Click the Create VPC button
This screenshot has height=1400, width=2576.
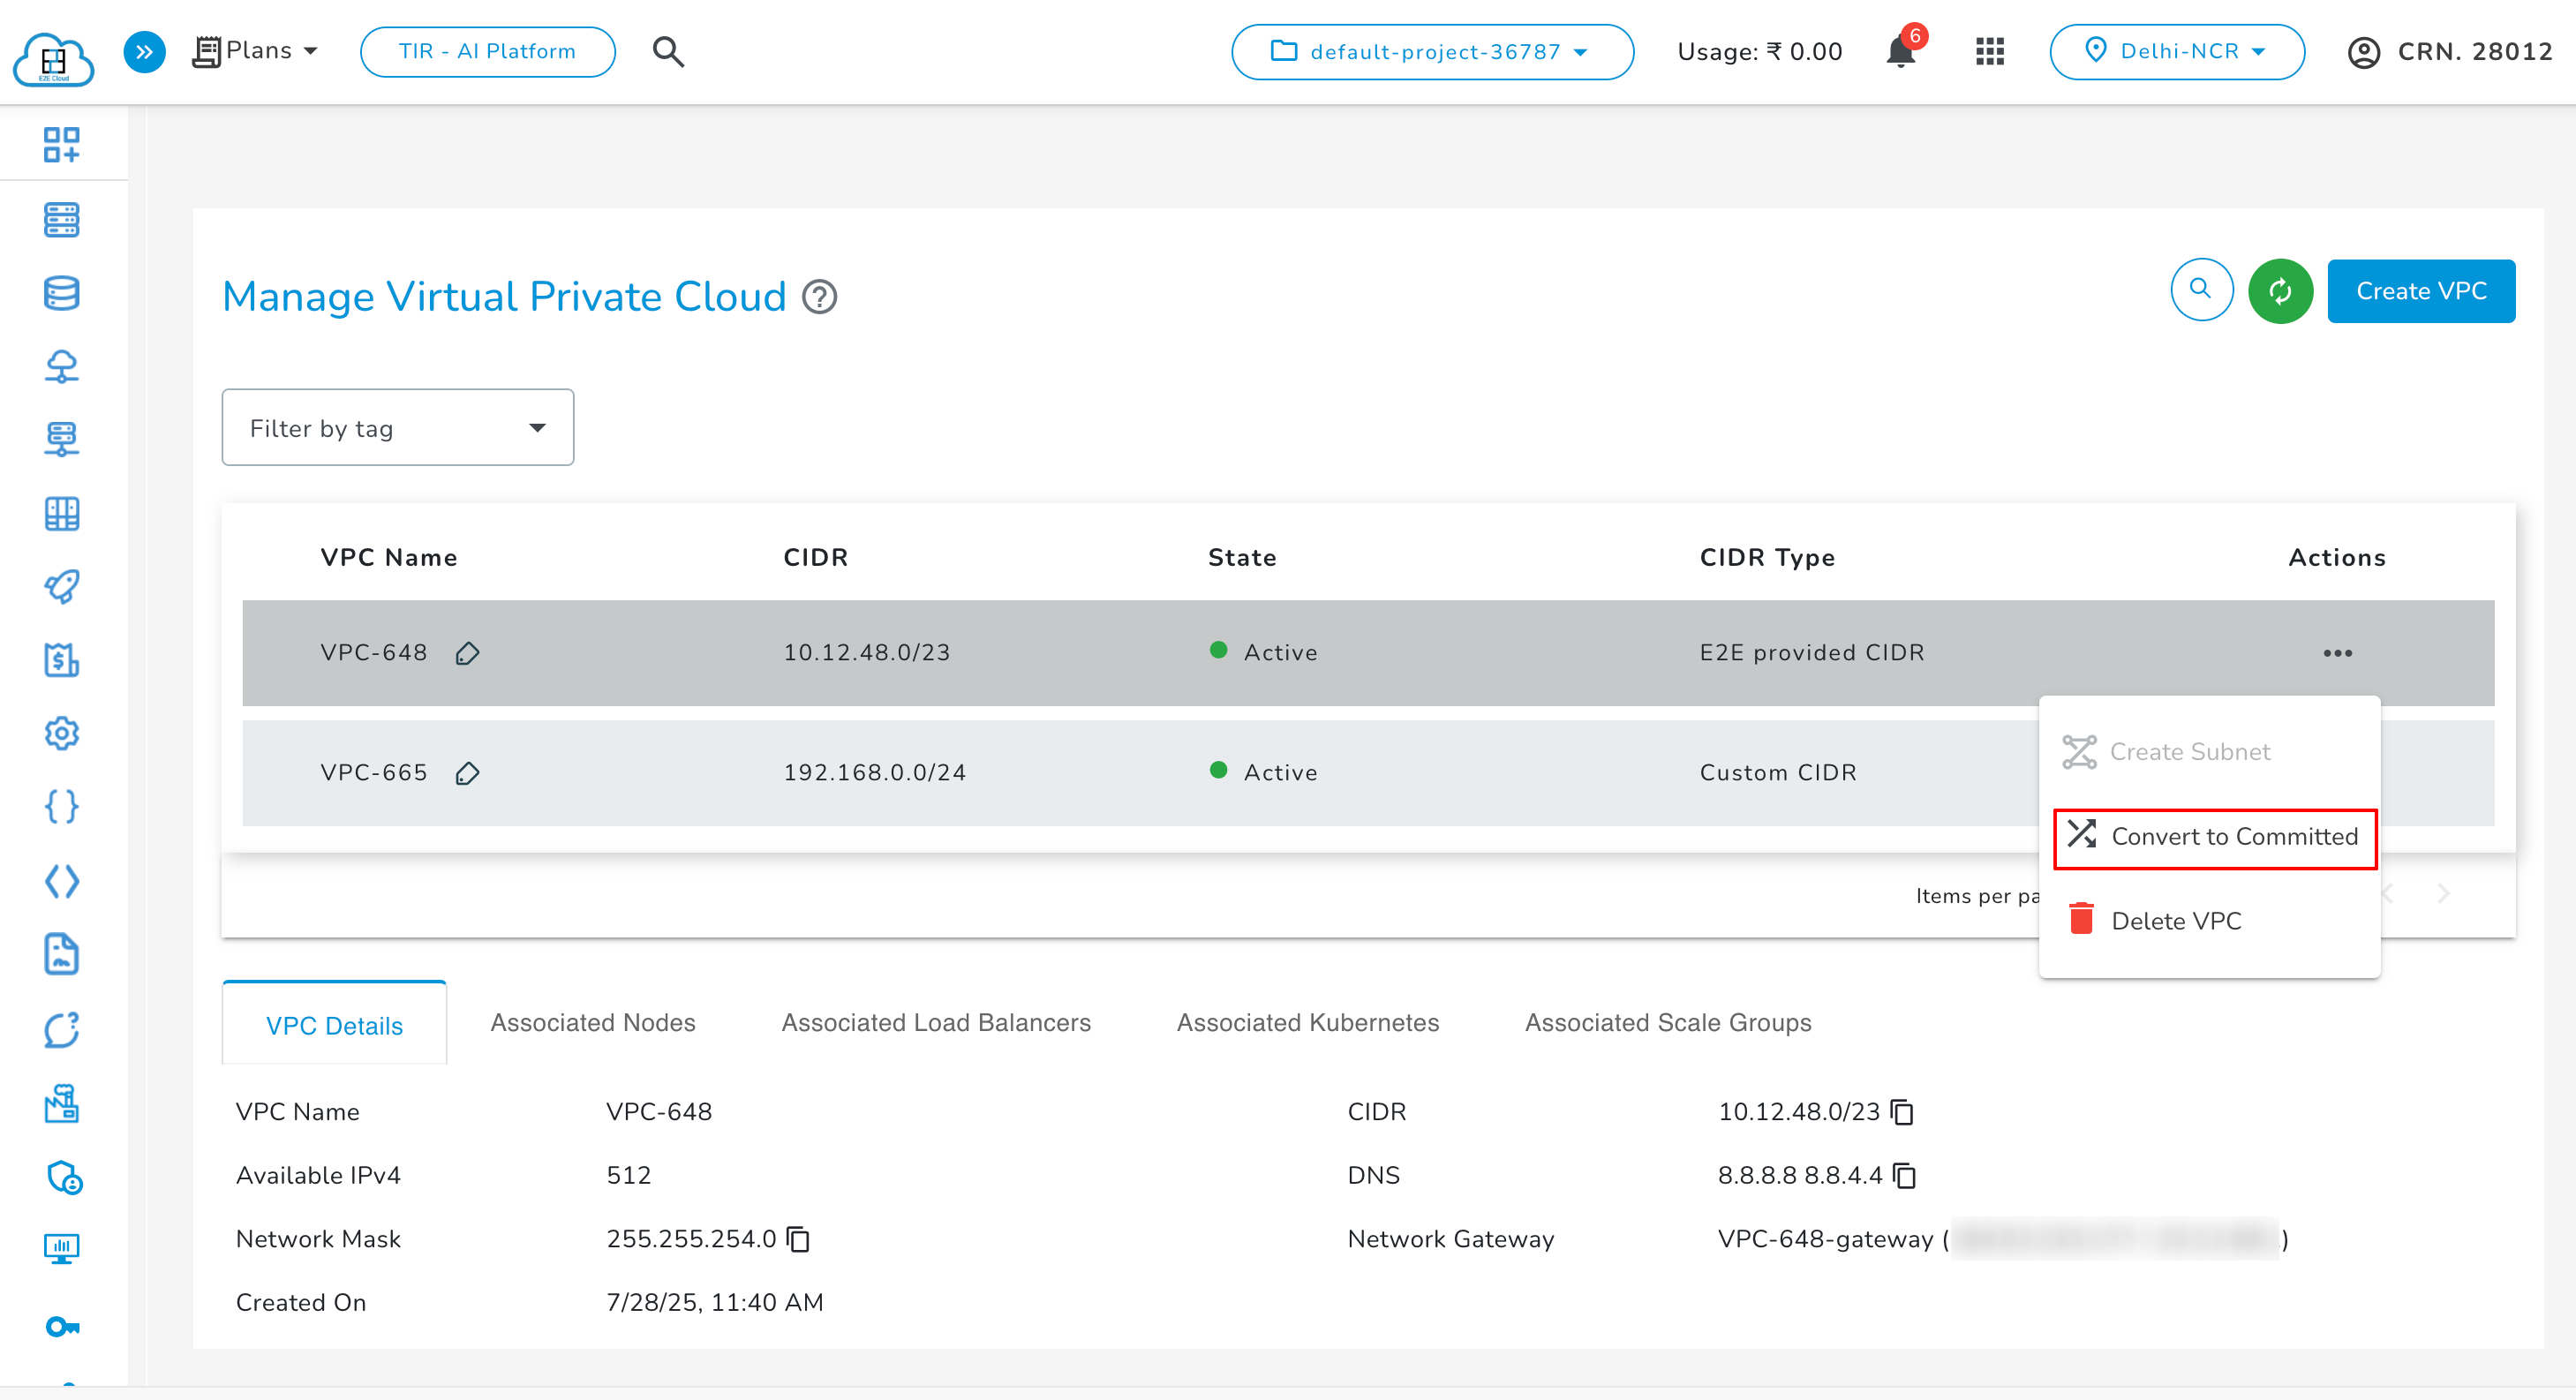point(2420,291)
